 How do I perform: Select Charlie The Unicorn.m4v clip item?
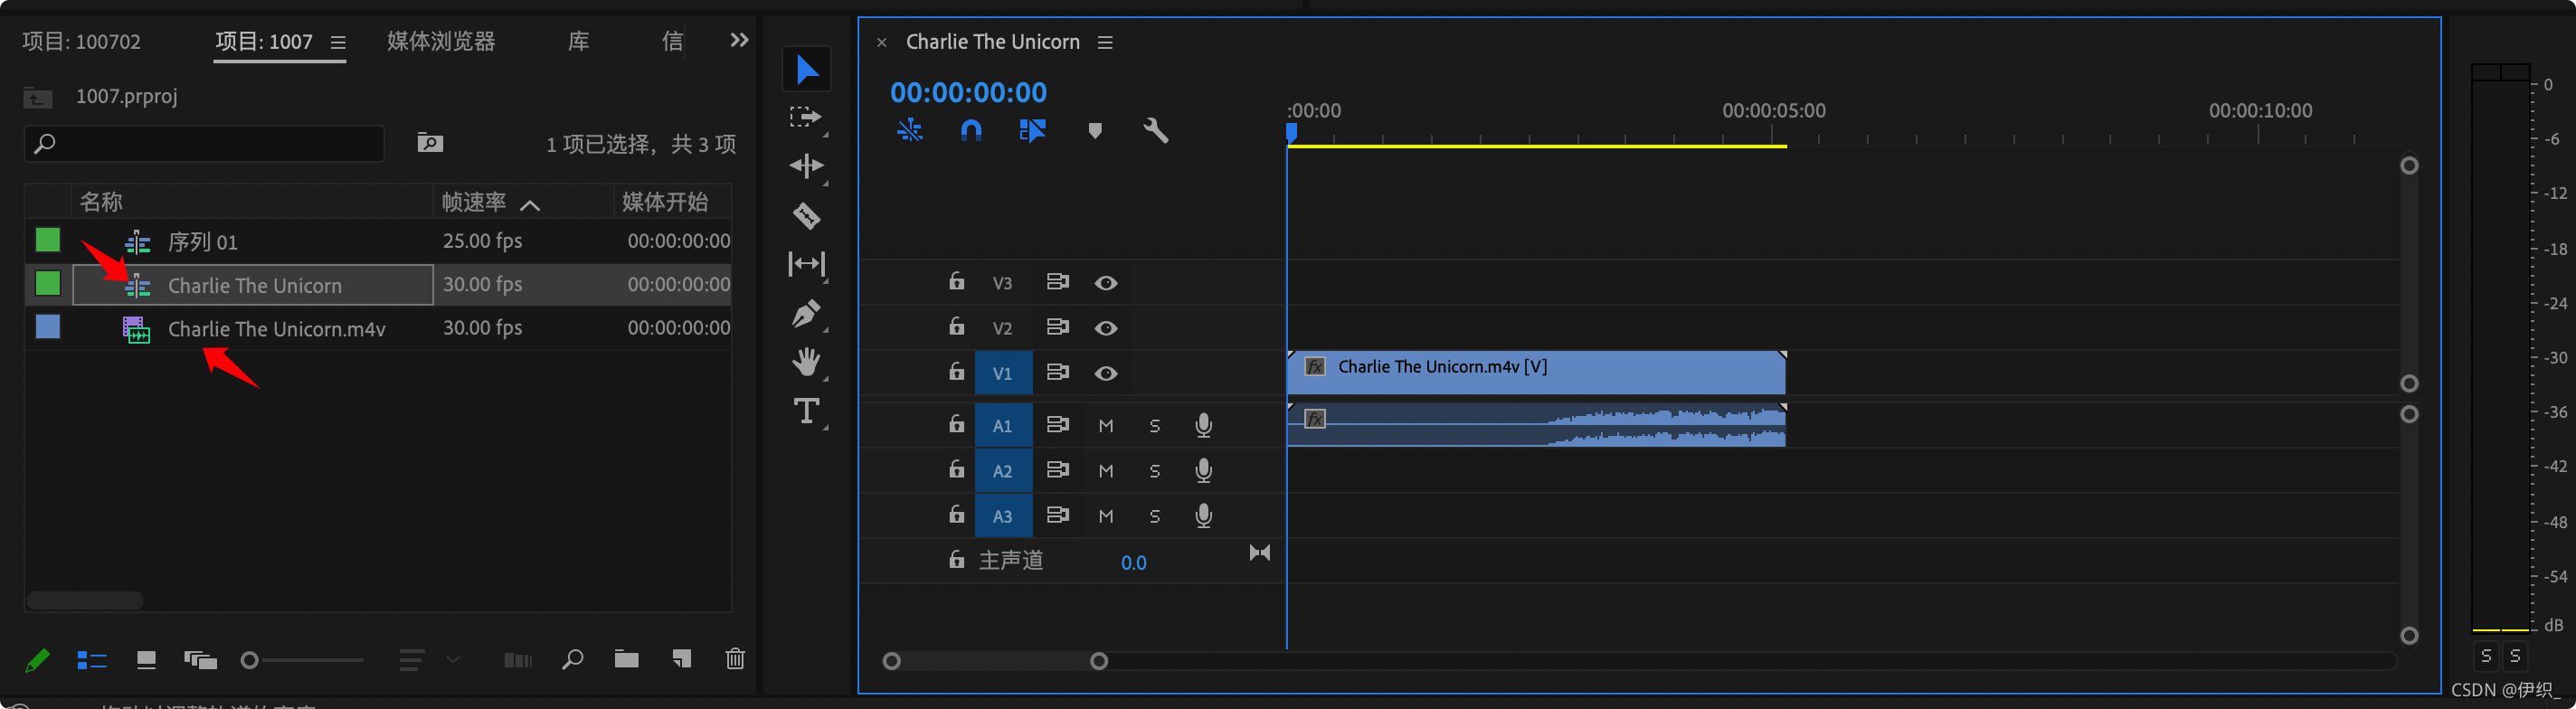tap(277, 329)
